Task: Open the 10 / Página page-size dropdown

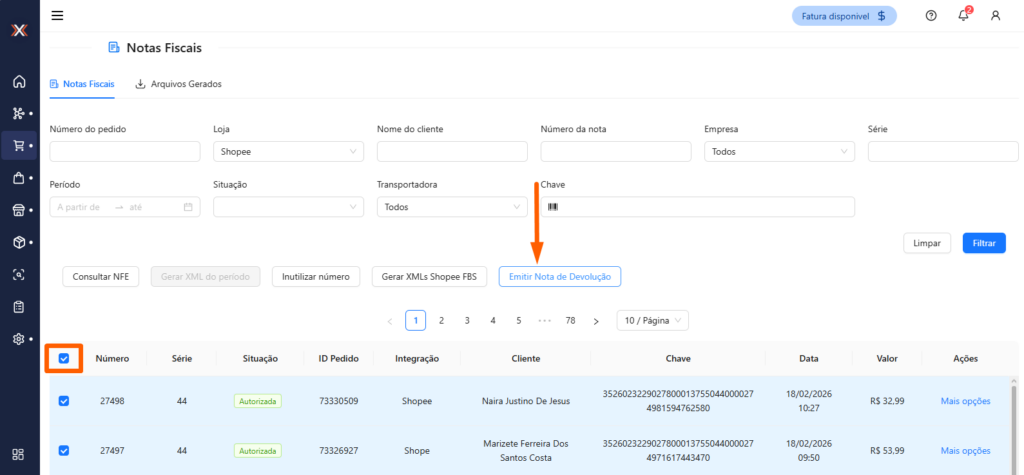Action: (x=652, y=320)
